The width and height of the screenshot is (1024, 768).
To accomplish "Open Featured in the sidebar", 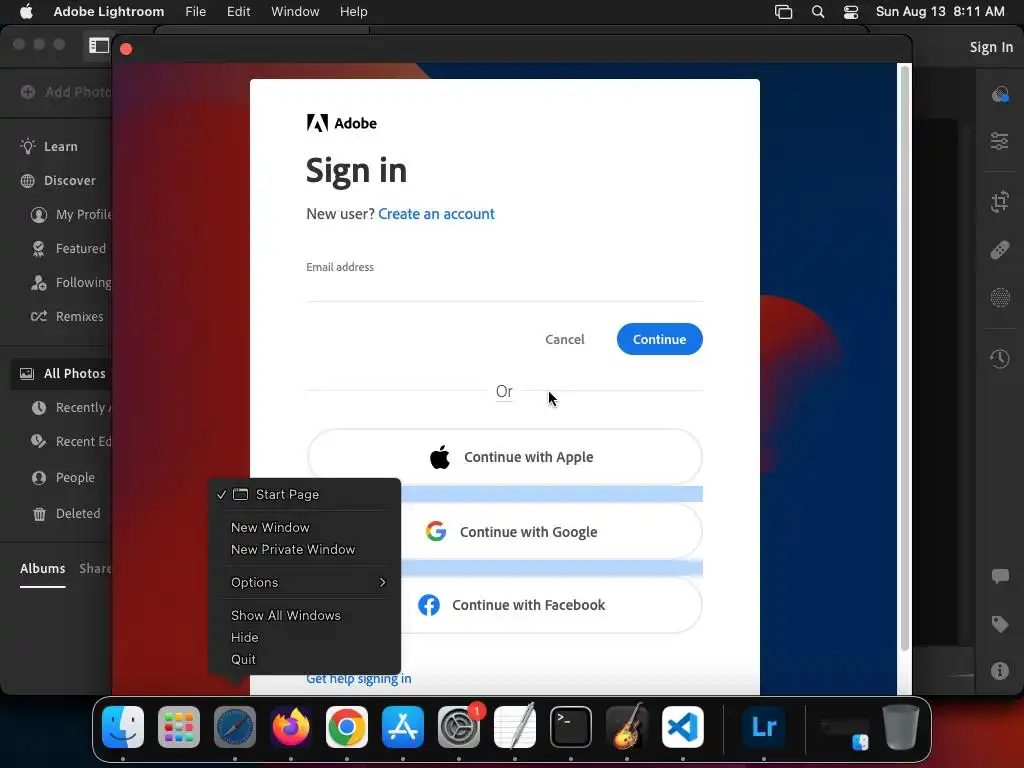I will (x=71, y=248).
